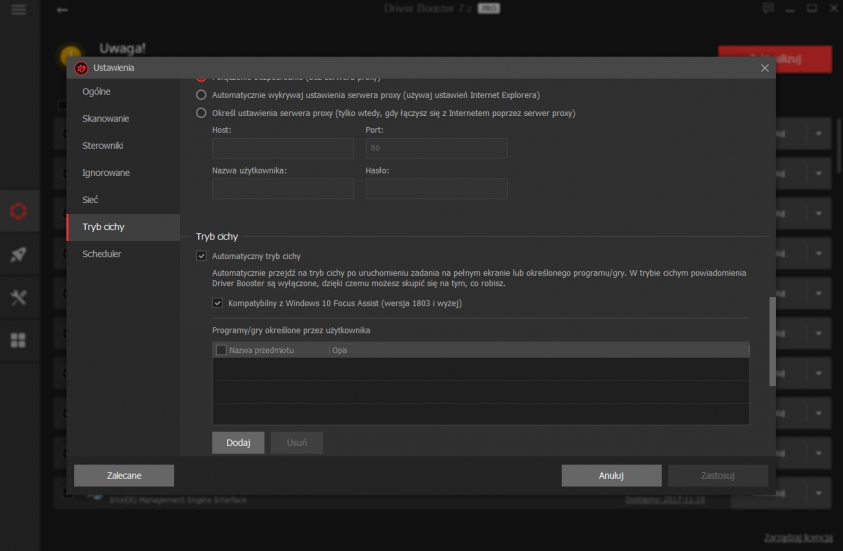Select the red scan sidebar icon
This screenshot has height=551, width=843.
pos(19,211)
